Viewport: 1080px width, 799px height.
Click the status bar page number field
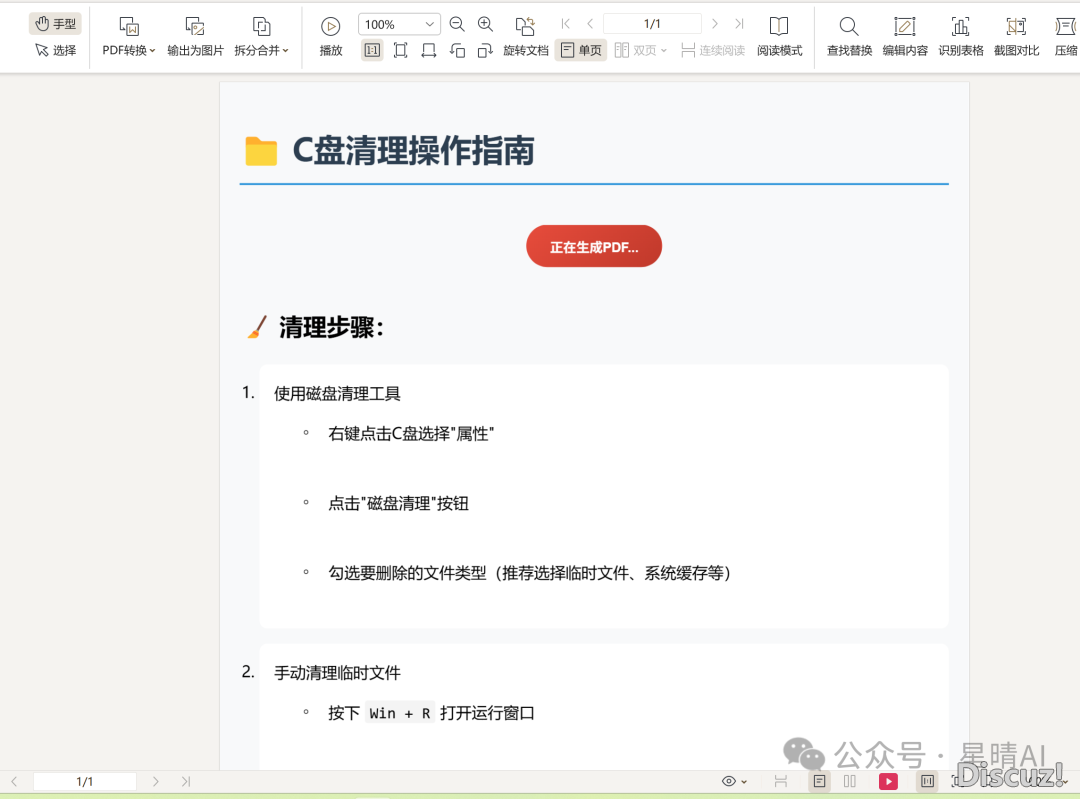tap(85, 782)
